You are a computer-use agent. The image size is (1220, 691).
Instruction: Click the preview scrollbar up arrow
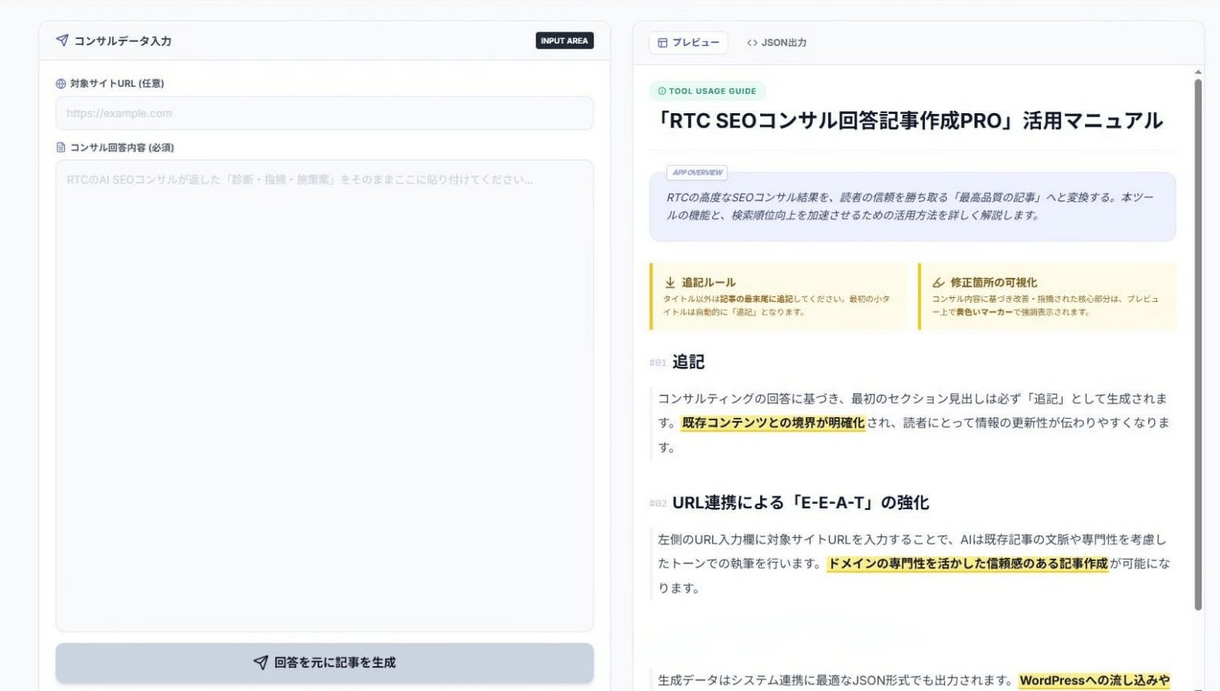[1198, 73]
